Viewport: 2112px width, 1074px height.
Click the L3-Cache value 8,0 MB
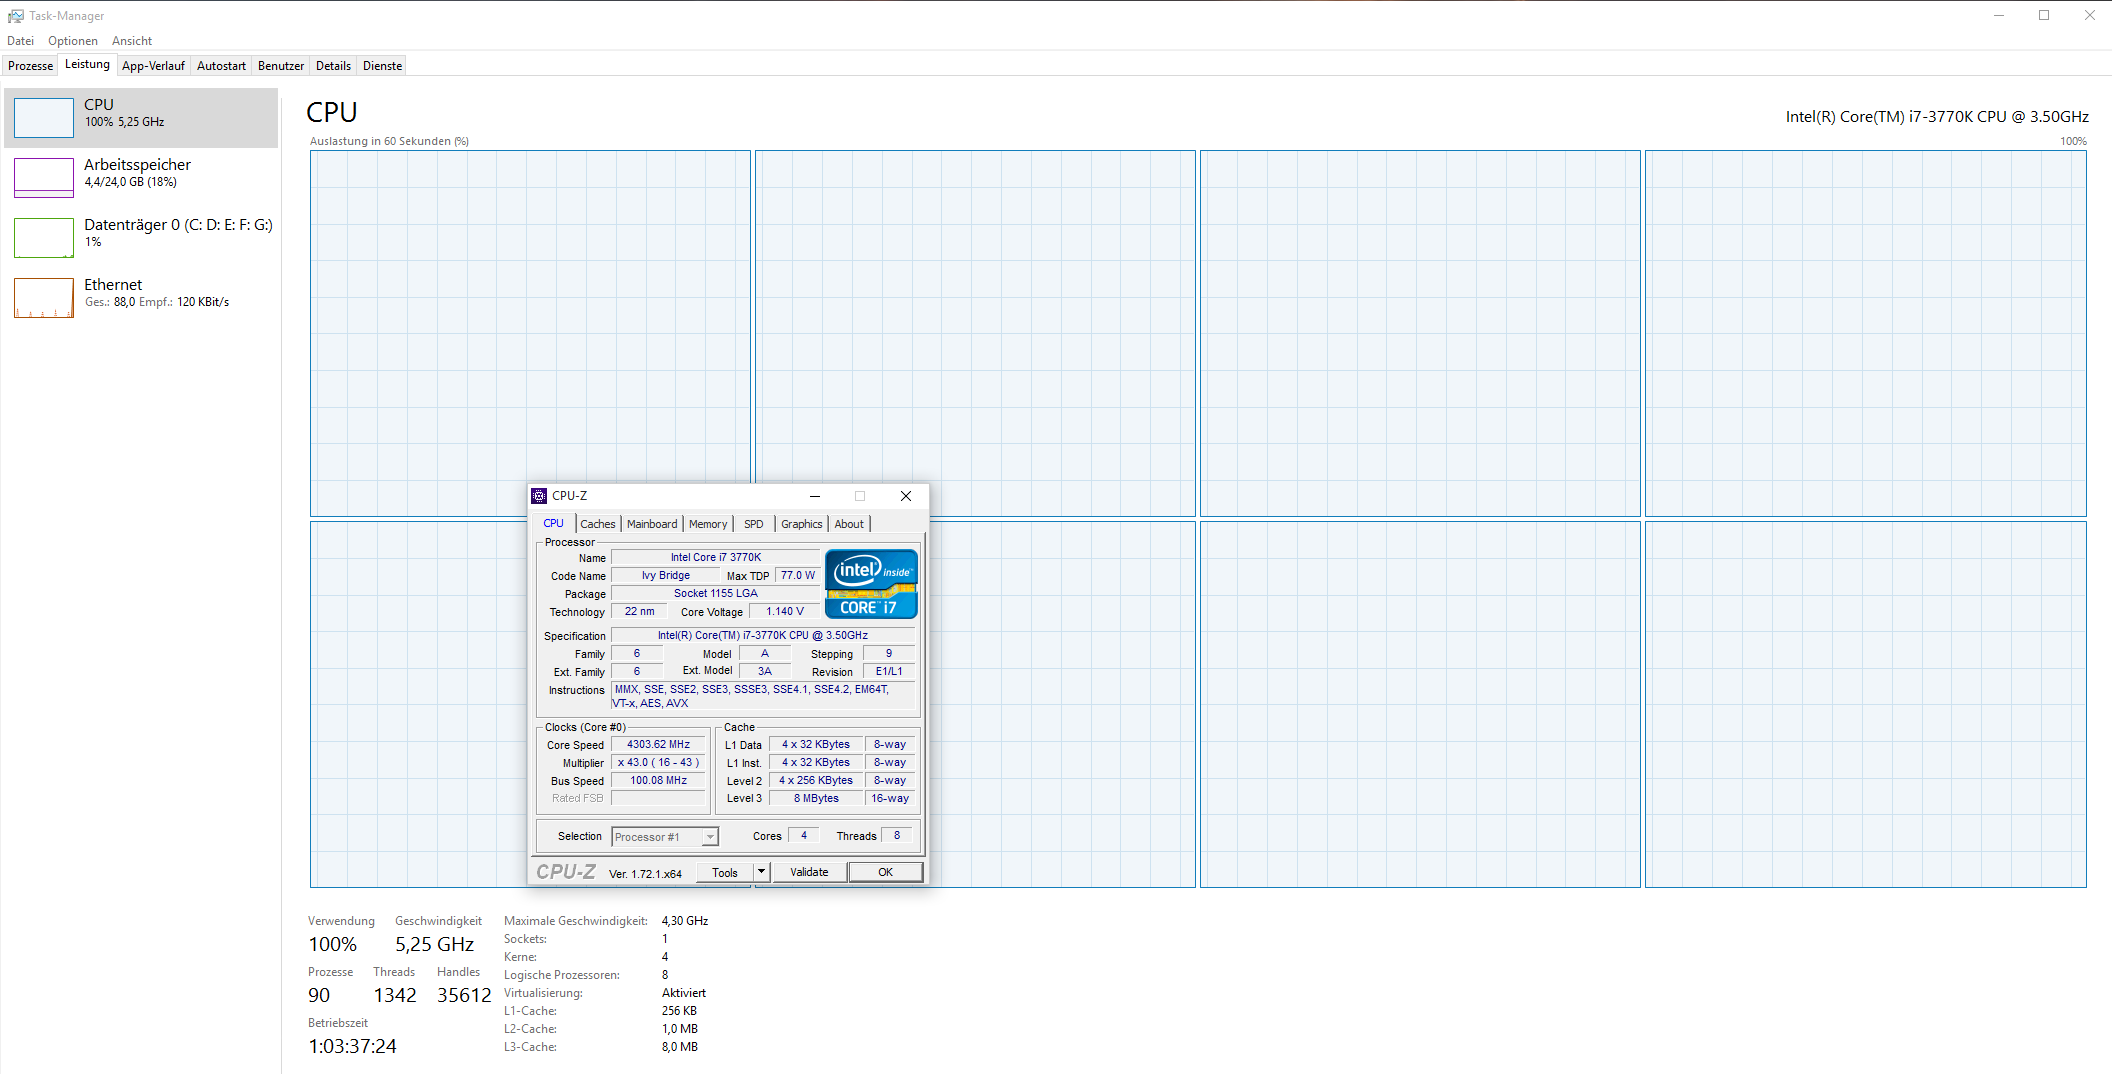(680, 1047)
